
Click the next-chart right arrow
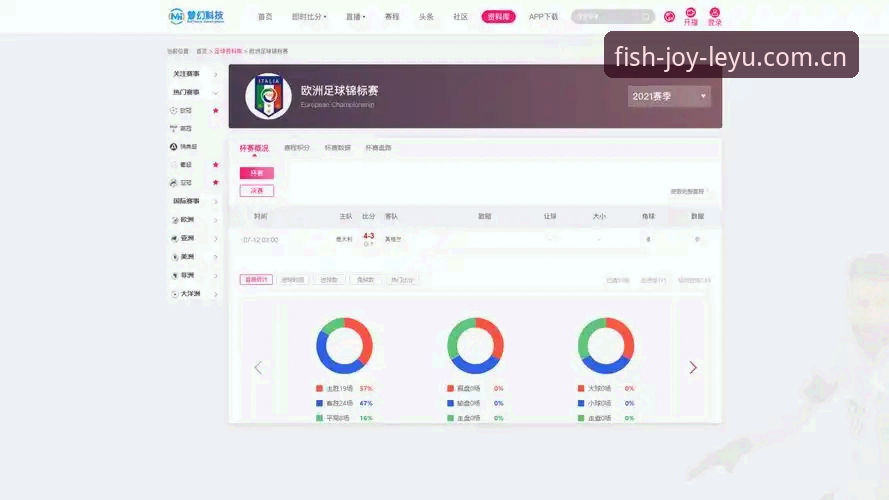693,367
